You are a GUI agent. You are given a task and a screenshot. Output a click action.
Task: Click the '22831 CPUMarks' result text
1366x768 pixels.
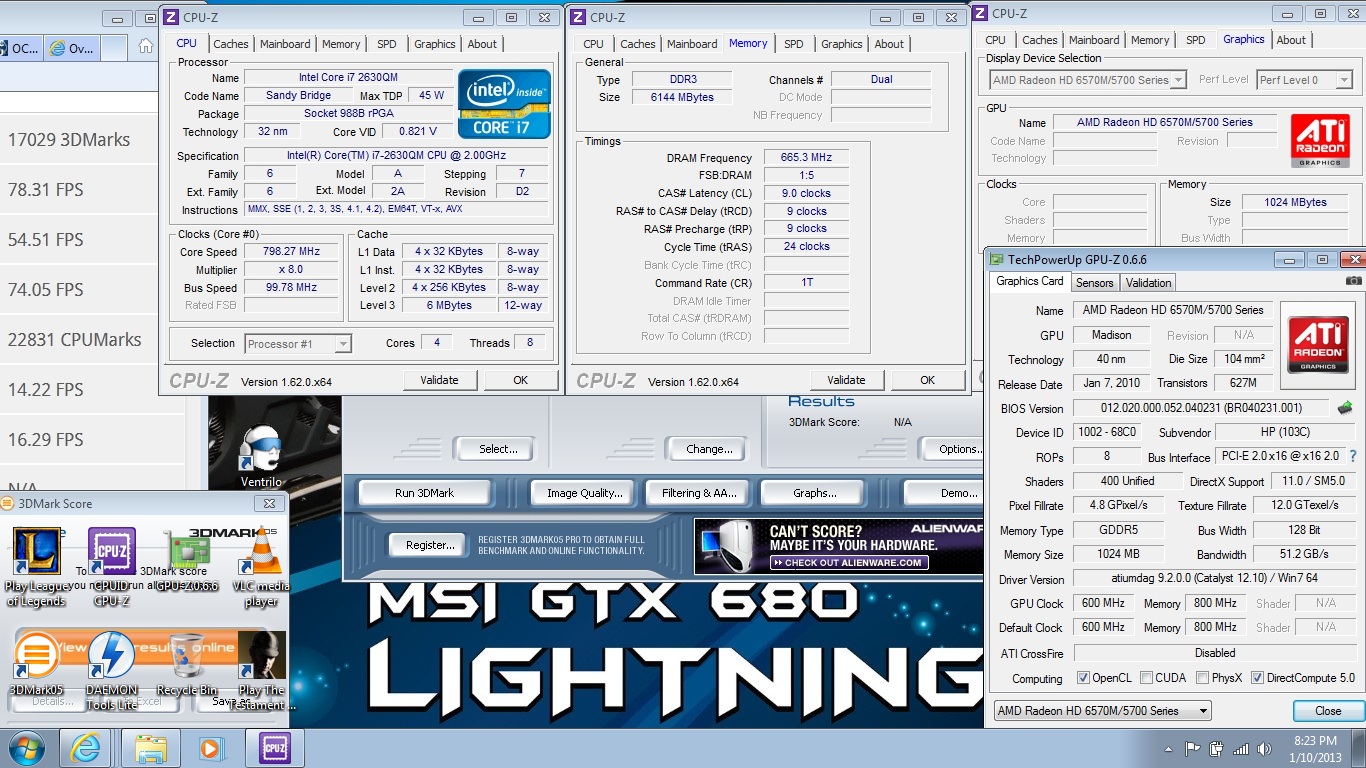[75, 340]
